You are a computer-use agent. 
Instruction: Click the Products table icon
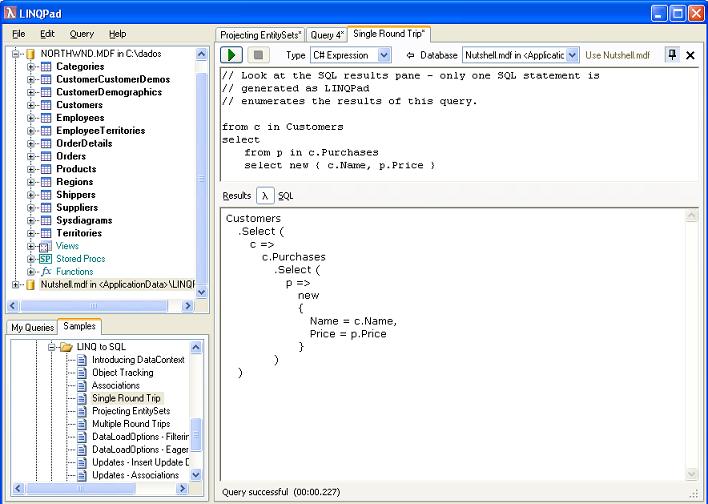[46, 169]
